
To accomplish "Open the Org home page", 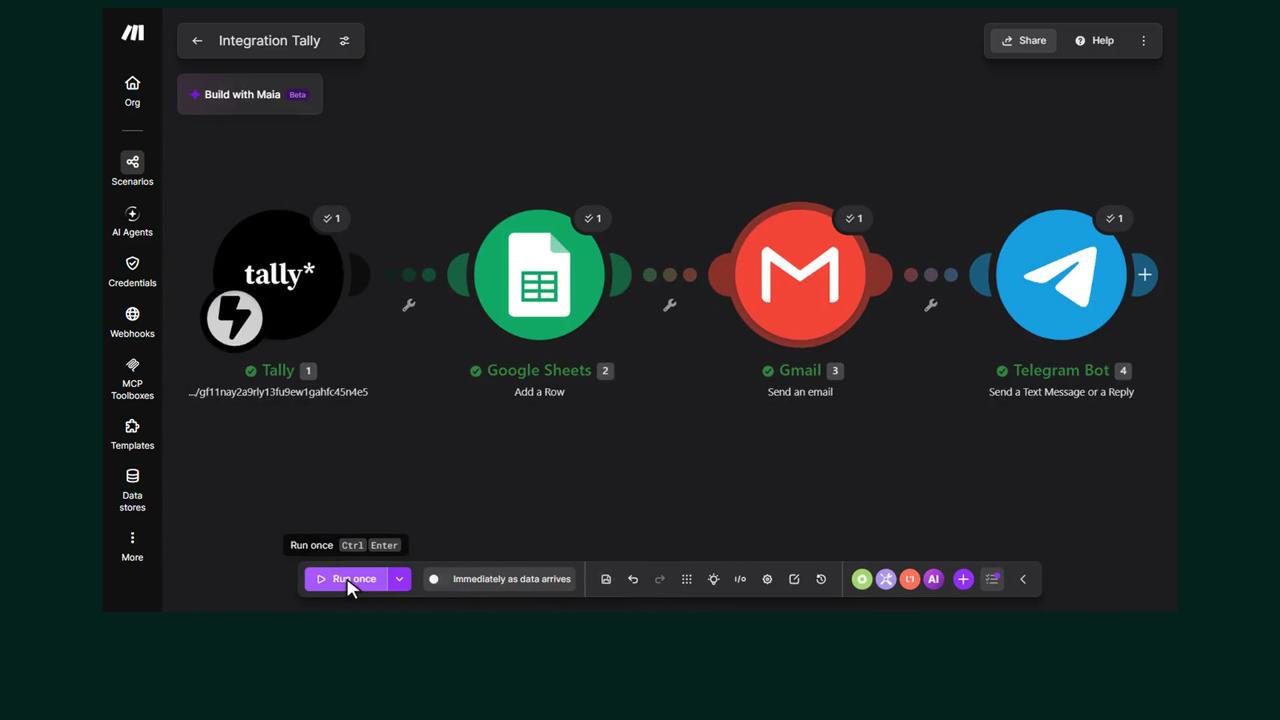I will (x=132, y=91).
